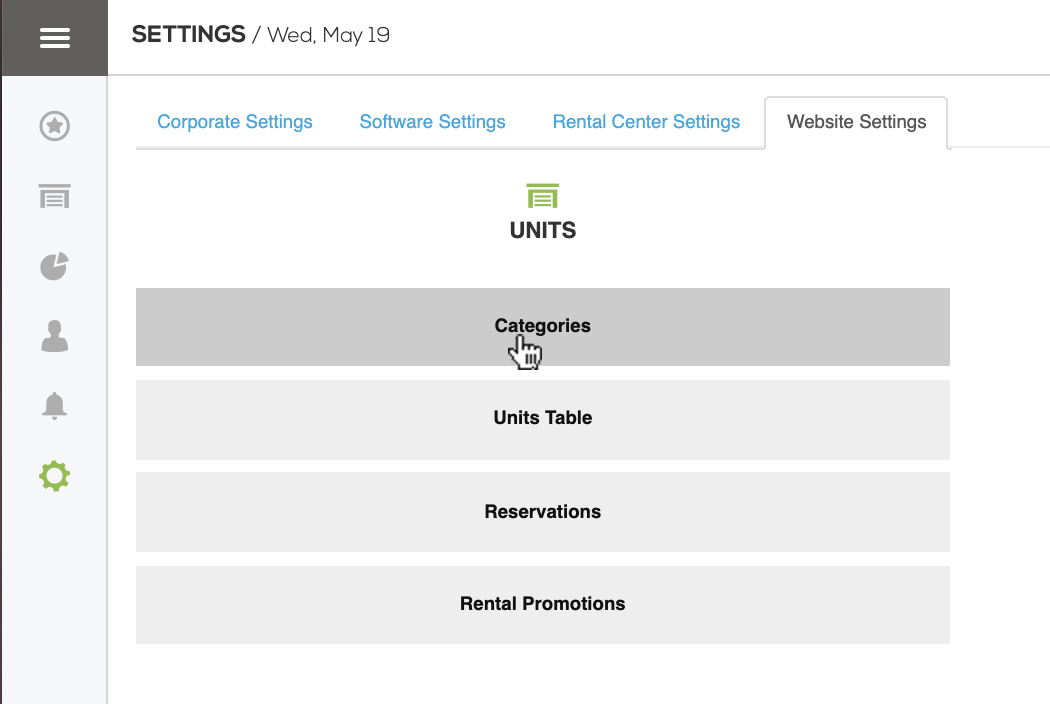
Task: Open the Reservations section
Action: pos(542,511)
